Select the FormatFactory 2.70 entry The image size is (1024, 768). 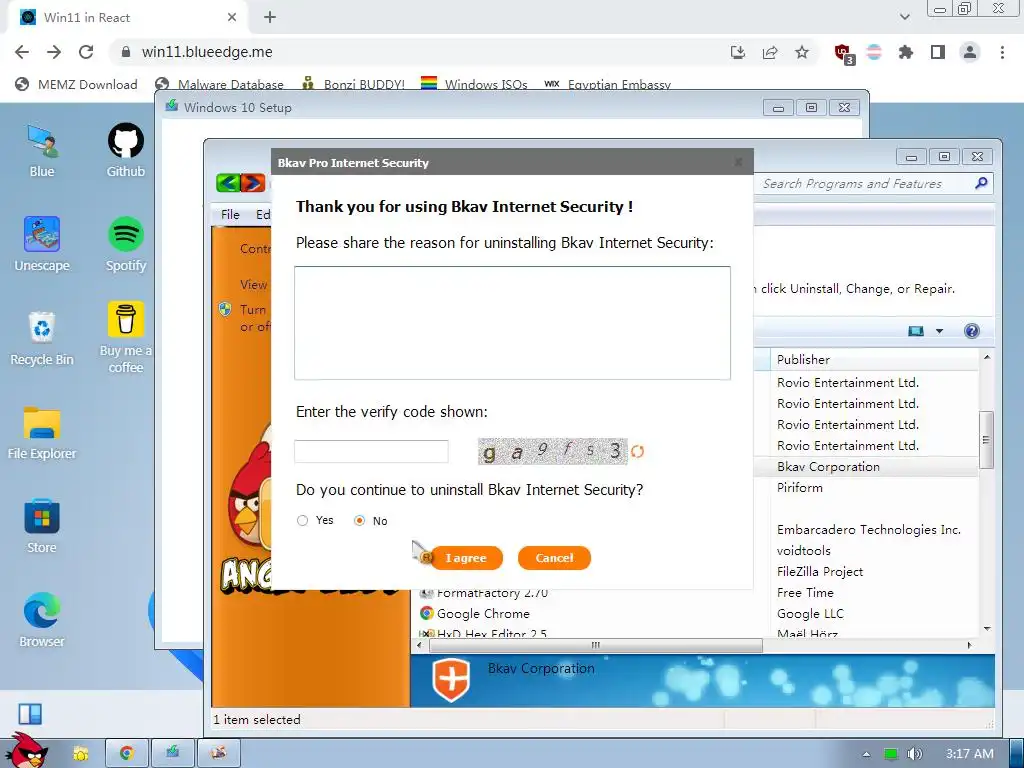(x=484, y=592)
